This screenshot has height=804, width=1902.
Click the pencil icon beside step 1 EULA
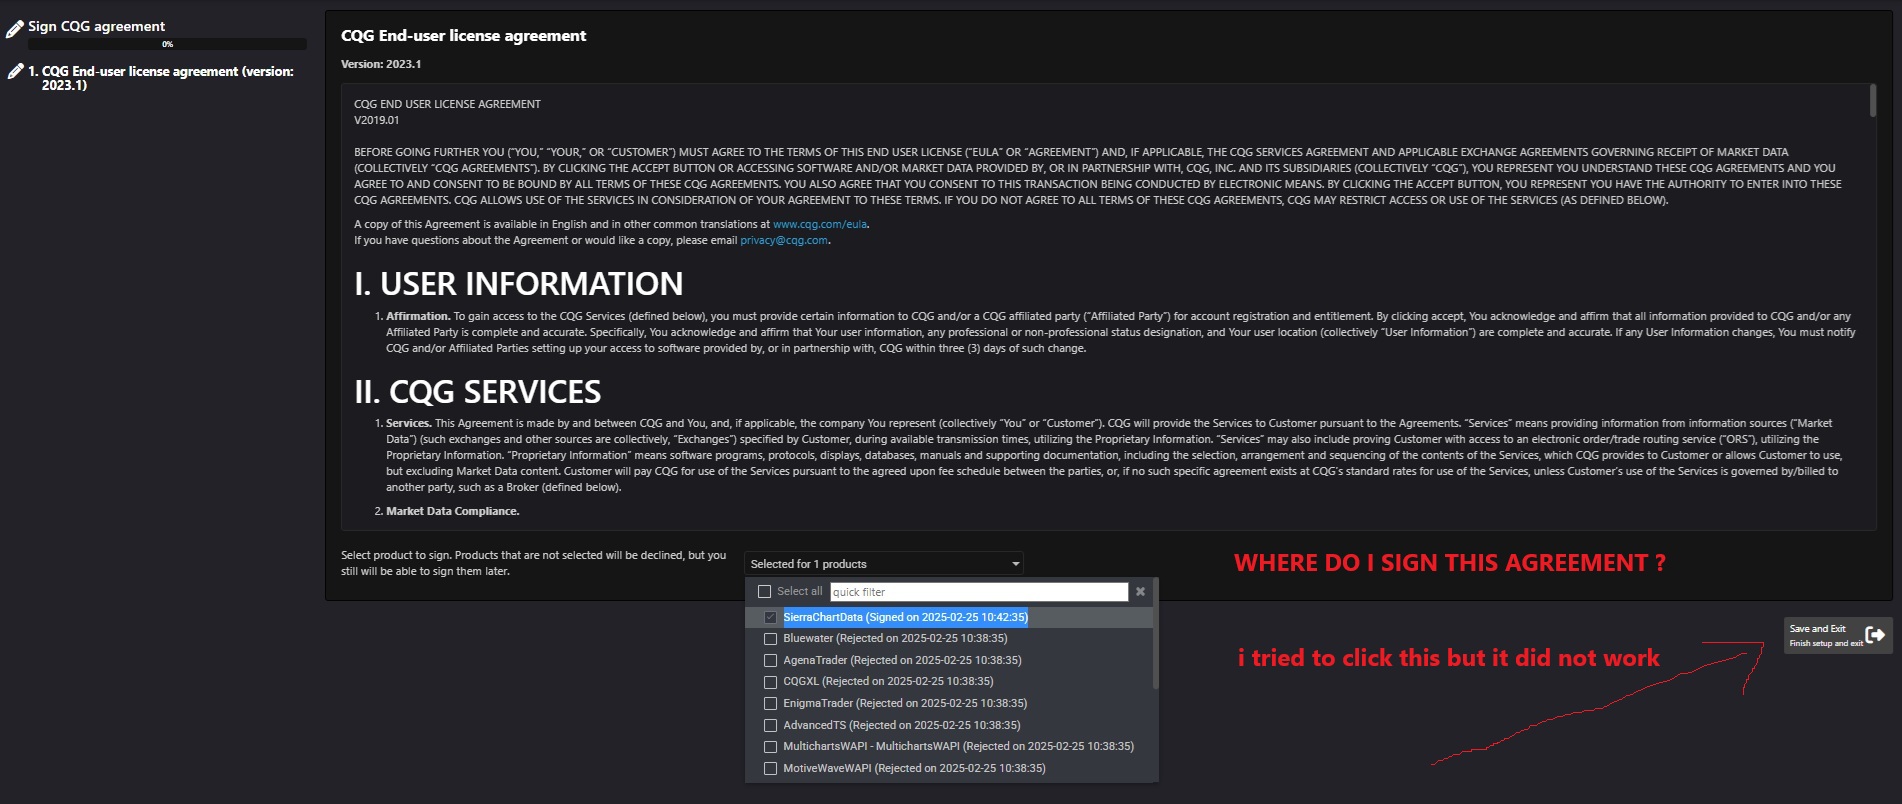(15, 71)
